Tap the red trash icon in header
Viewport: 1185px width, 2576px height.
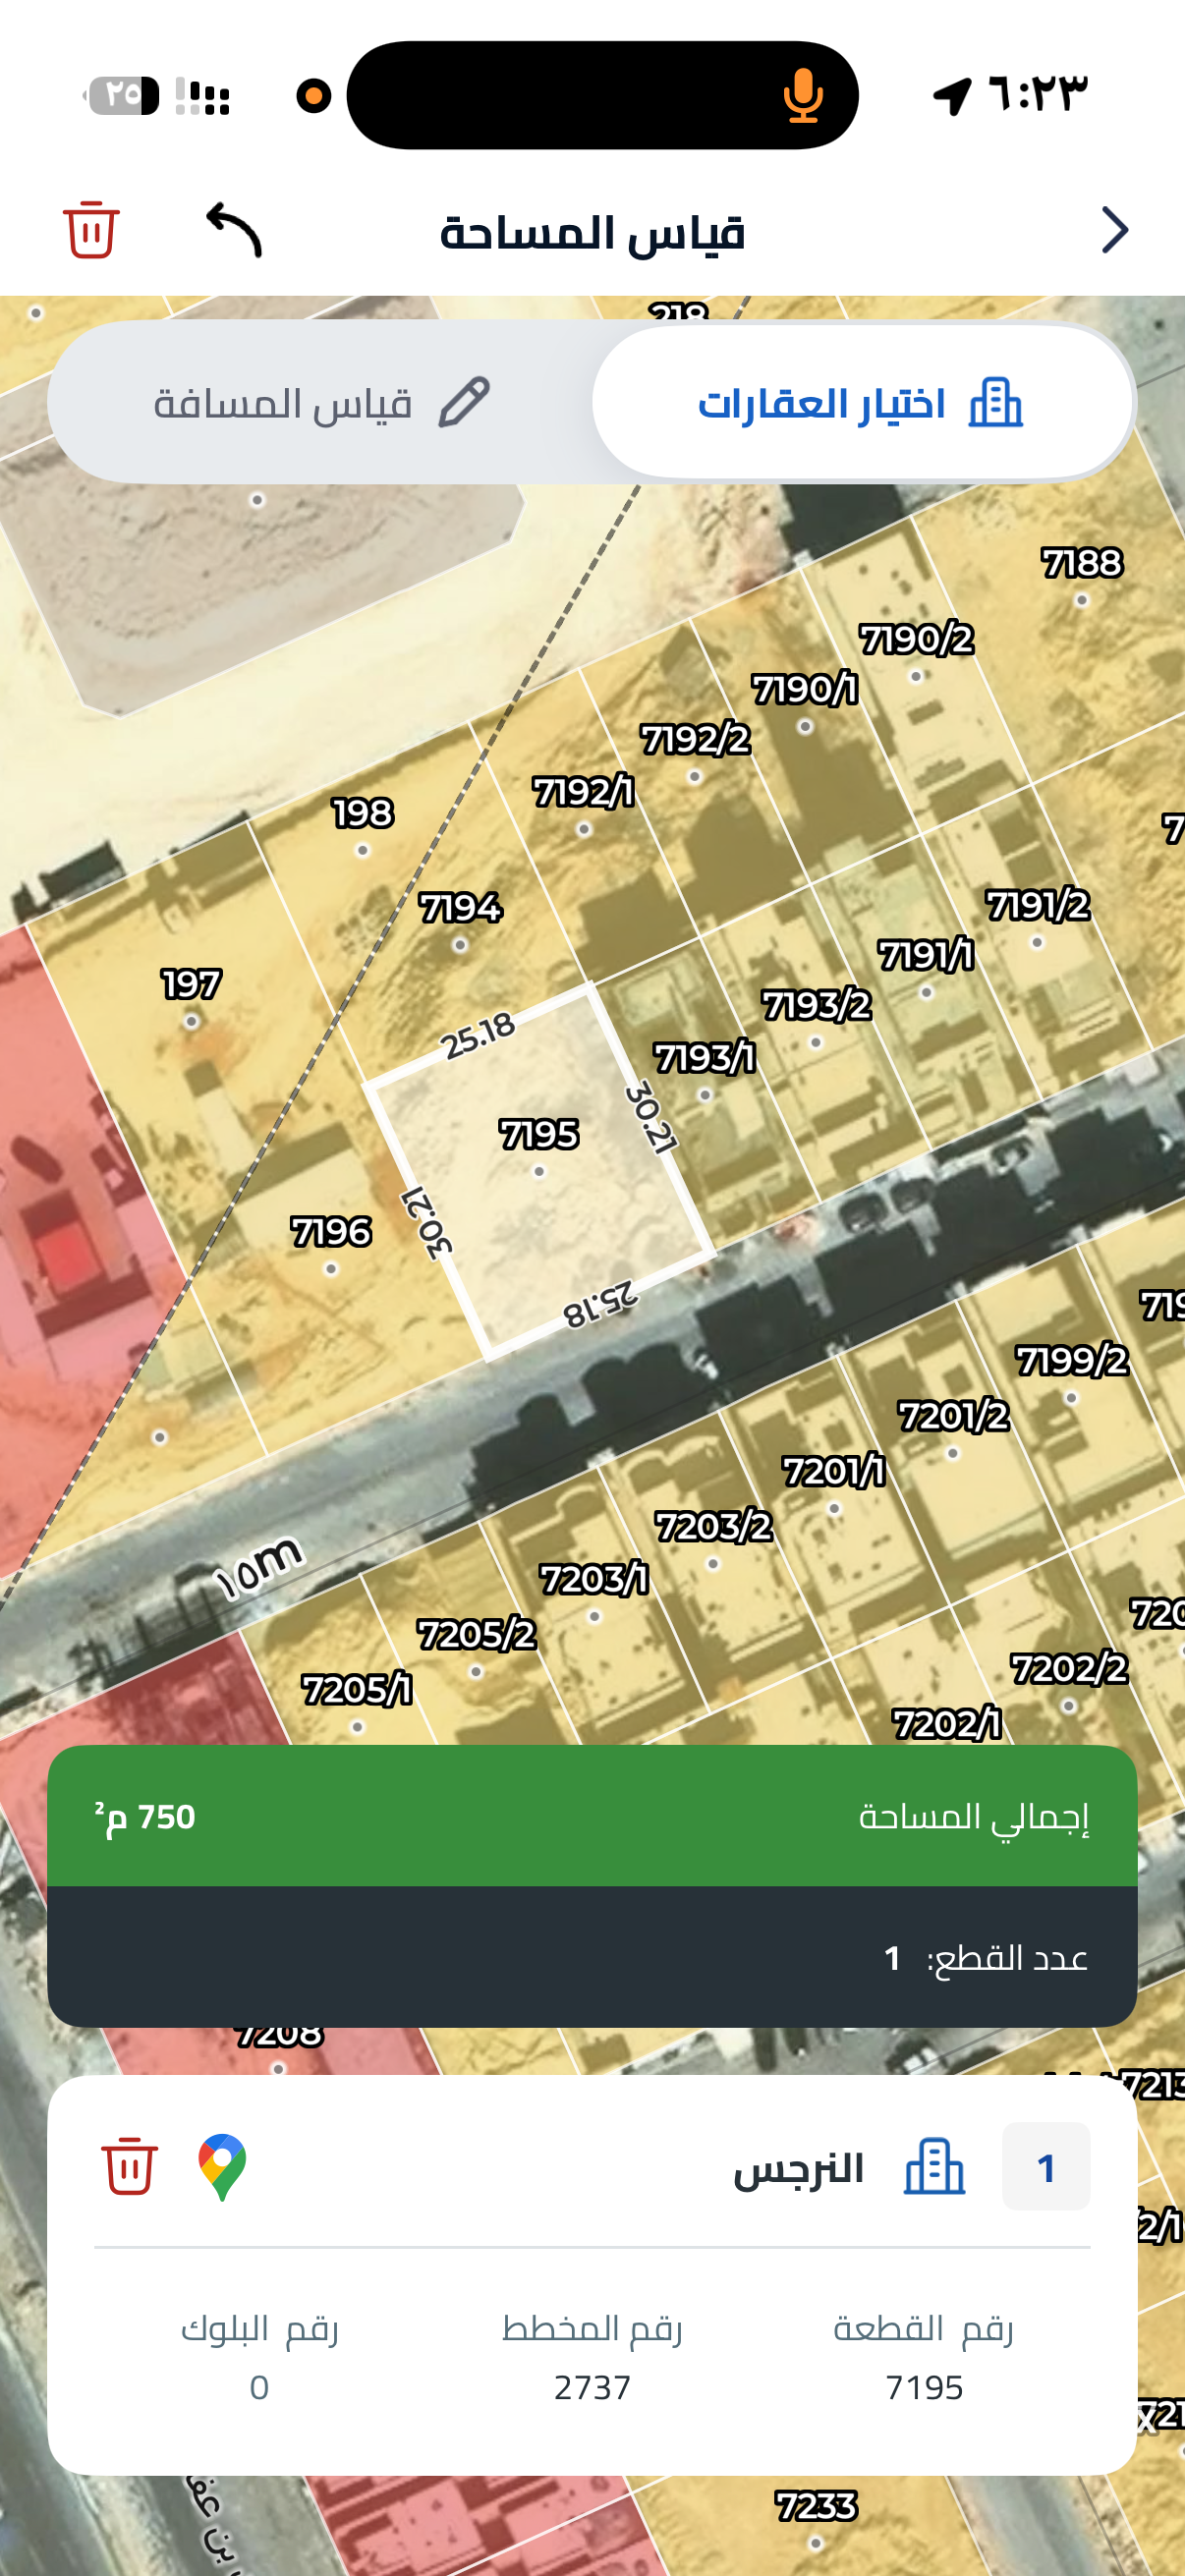tap(91, 230)
